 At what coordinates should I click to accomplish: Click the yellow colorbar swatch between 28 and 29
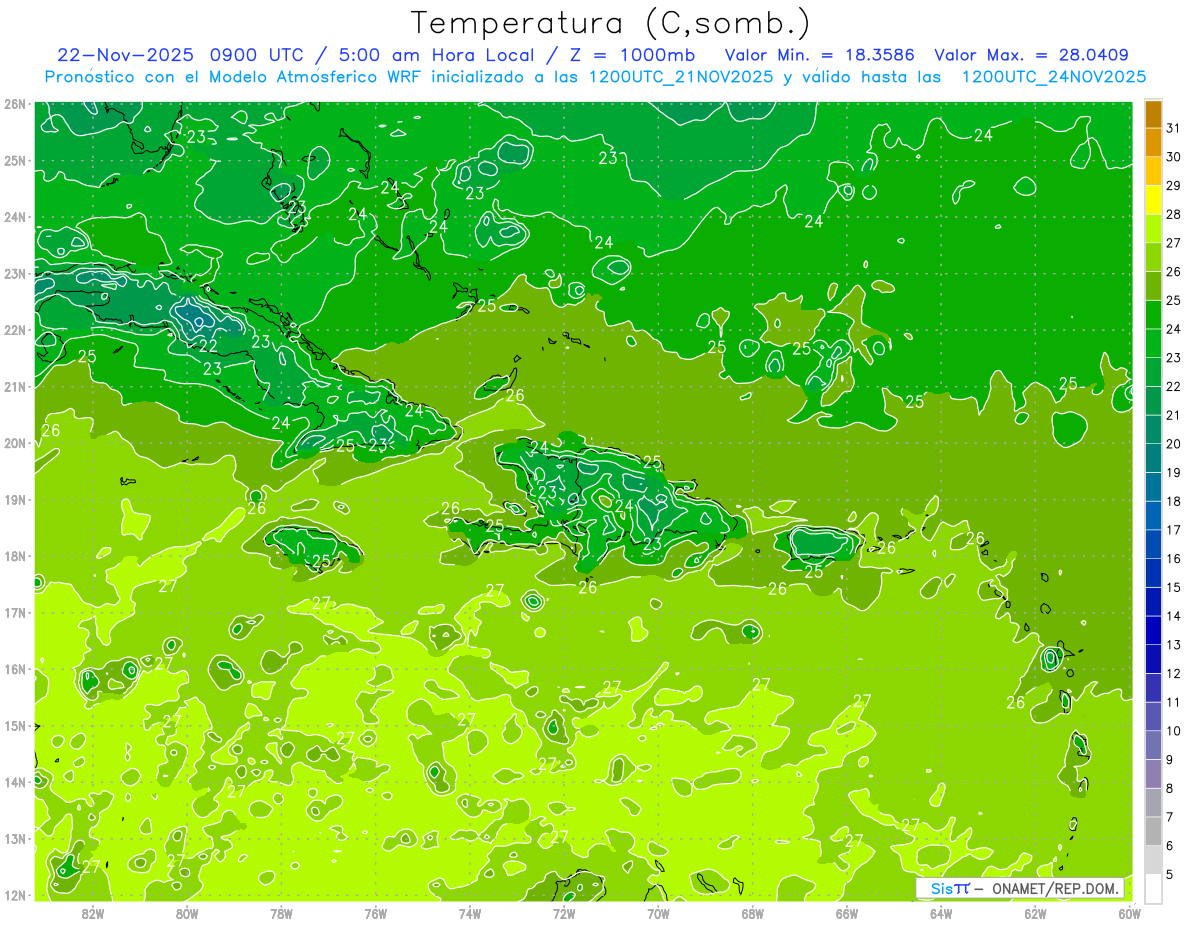(1153, 201)
